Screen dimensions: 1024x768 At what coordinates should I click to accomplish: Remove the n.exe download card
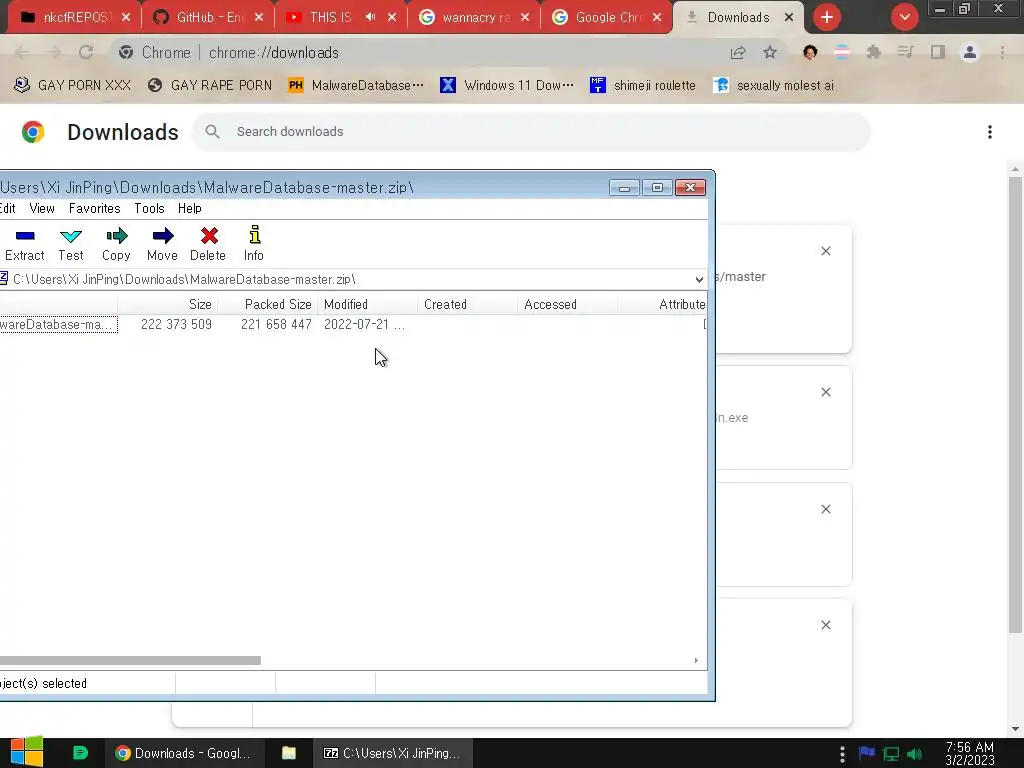(x=826, y=392)
